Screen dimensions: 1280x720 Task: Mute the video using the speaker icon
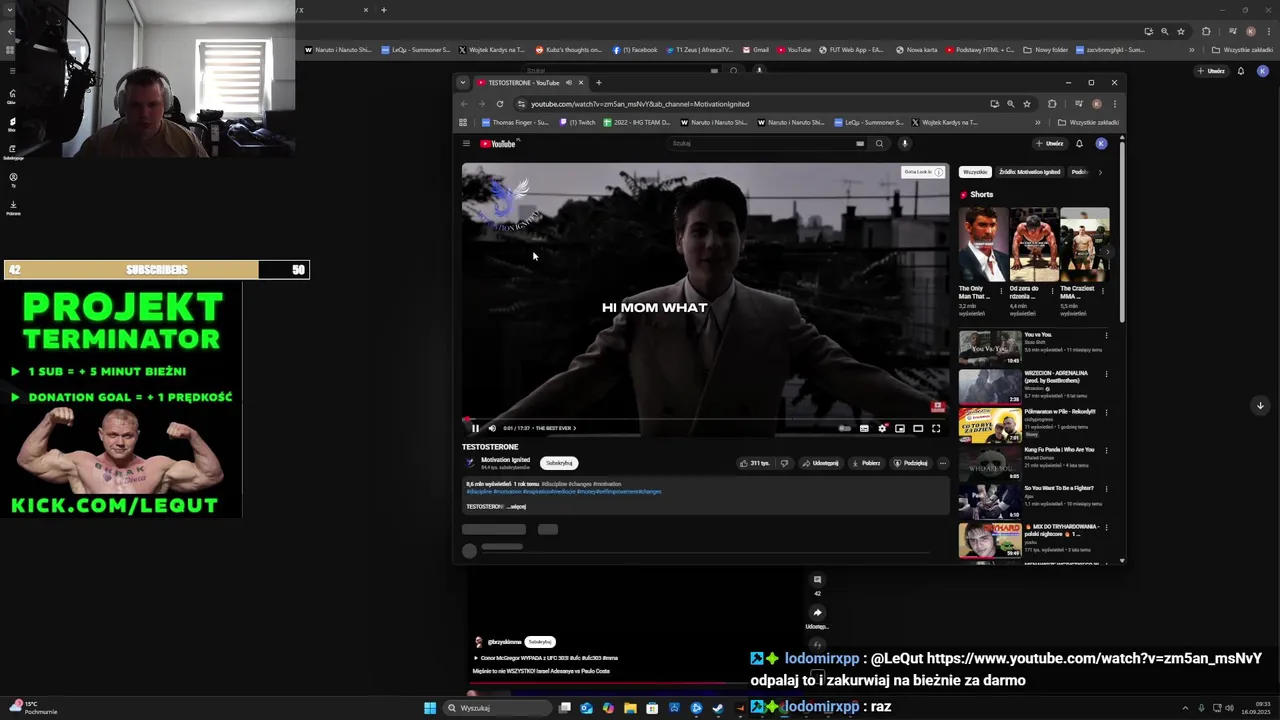(x=492, y=428)
